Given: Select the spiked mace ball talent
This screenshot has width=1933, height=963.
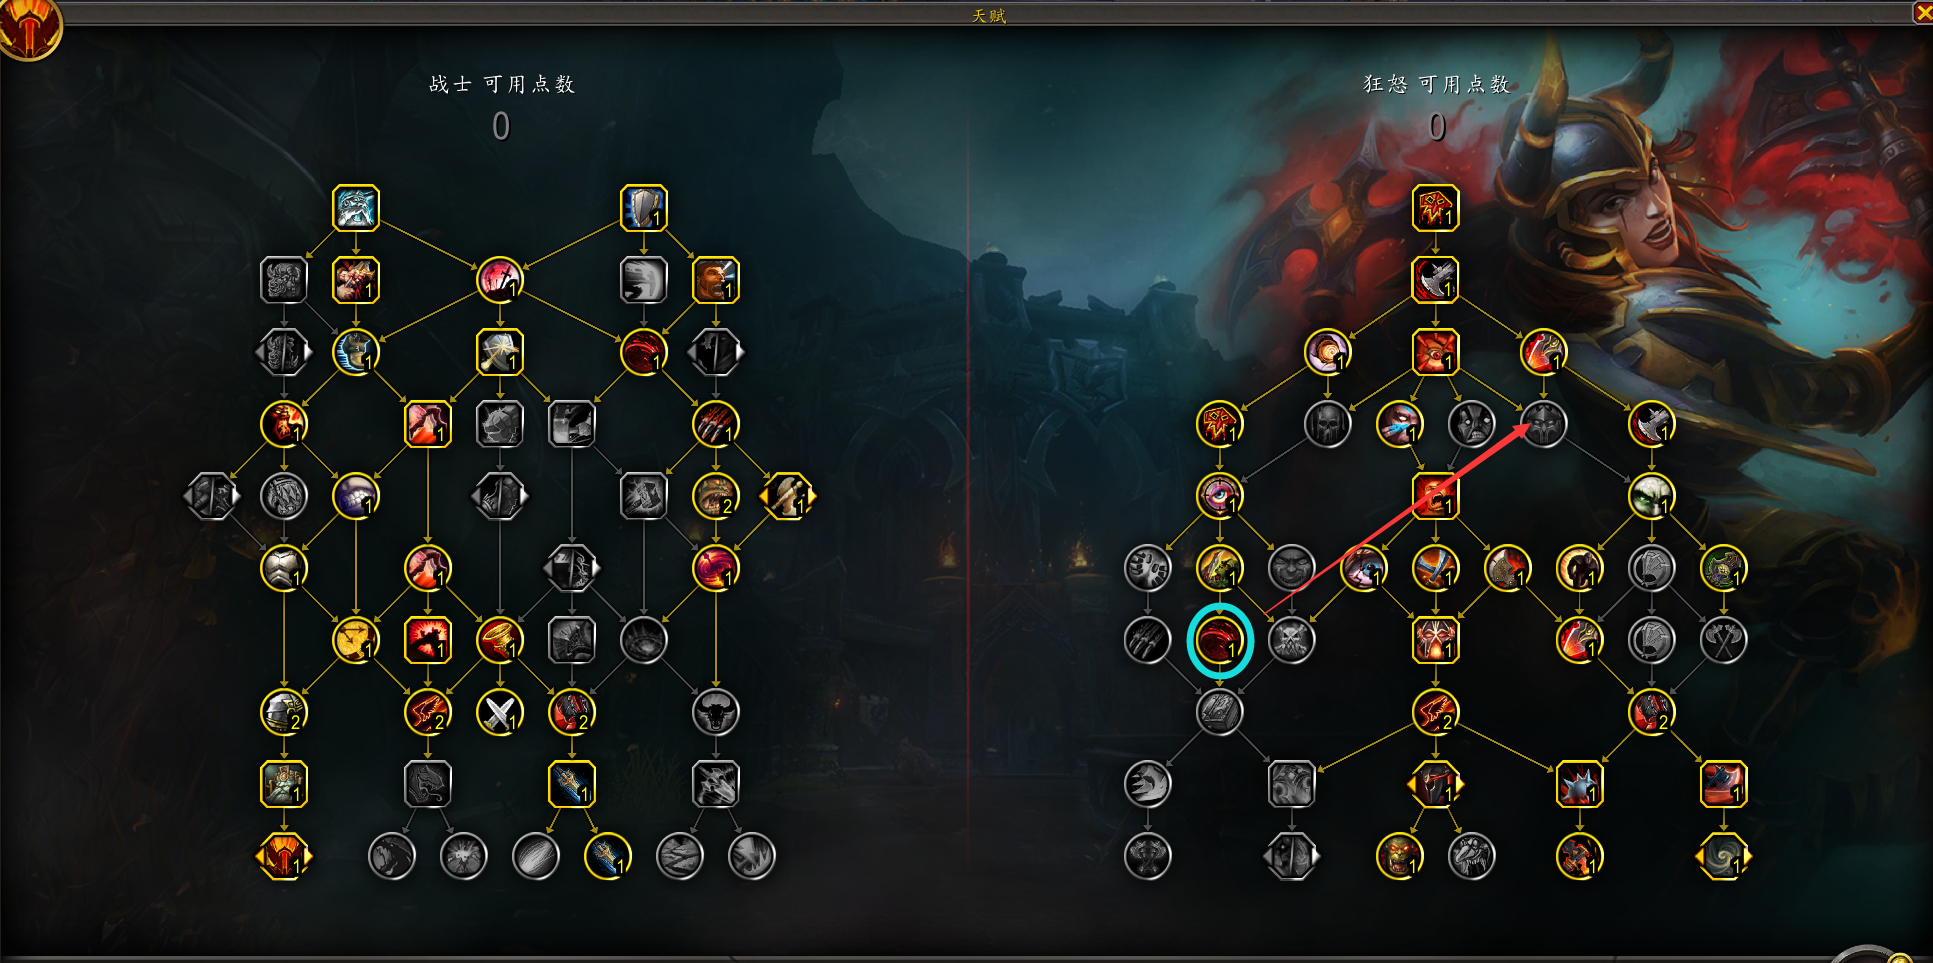Looking at the screenshot, I should click(1579, 784).
